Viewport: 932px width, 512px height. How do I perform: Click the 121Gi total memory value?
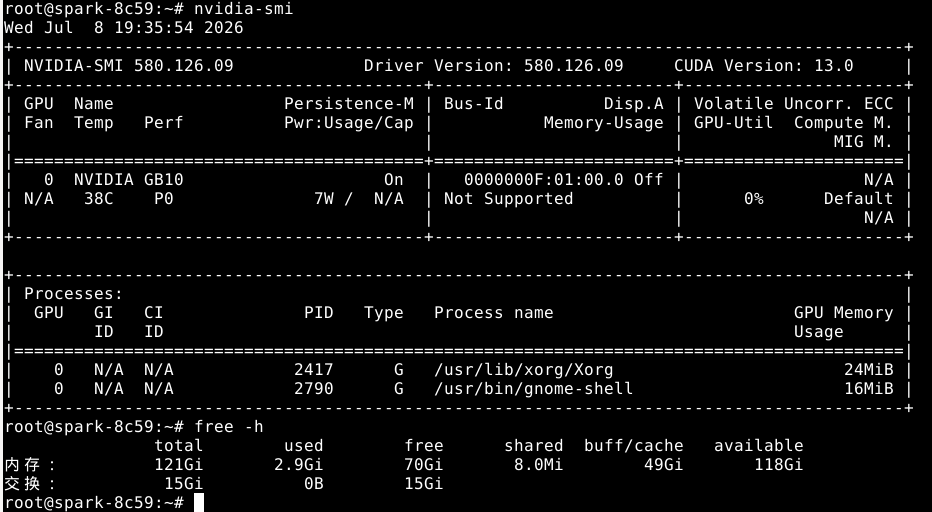pyautogui.click(x=179, y=465)
